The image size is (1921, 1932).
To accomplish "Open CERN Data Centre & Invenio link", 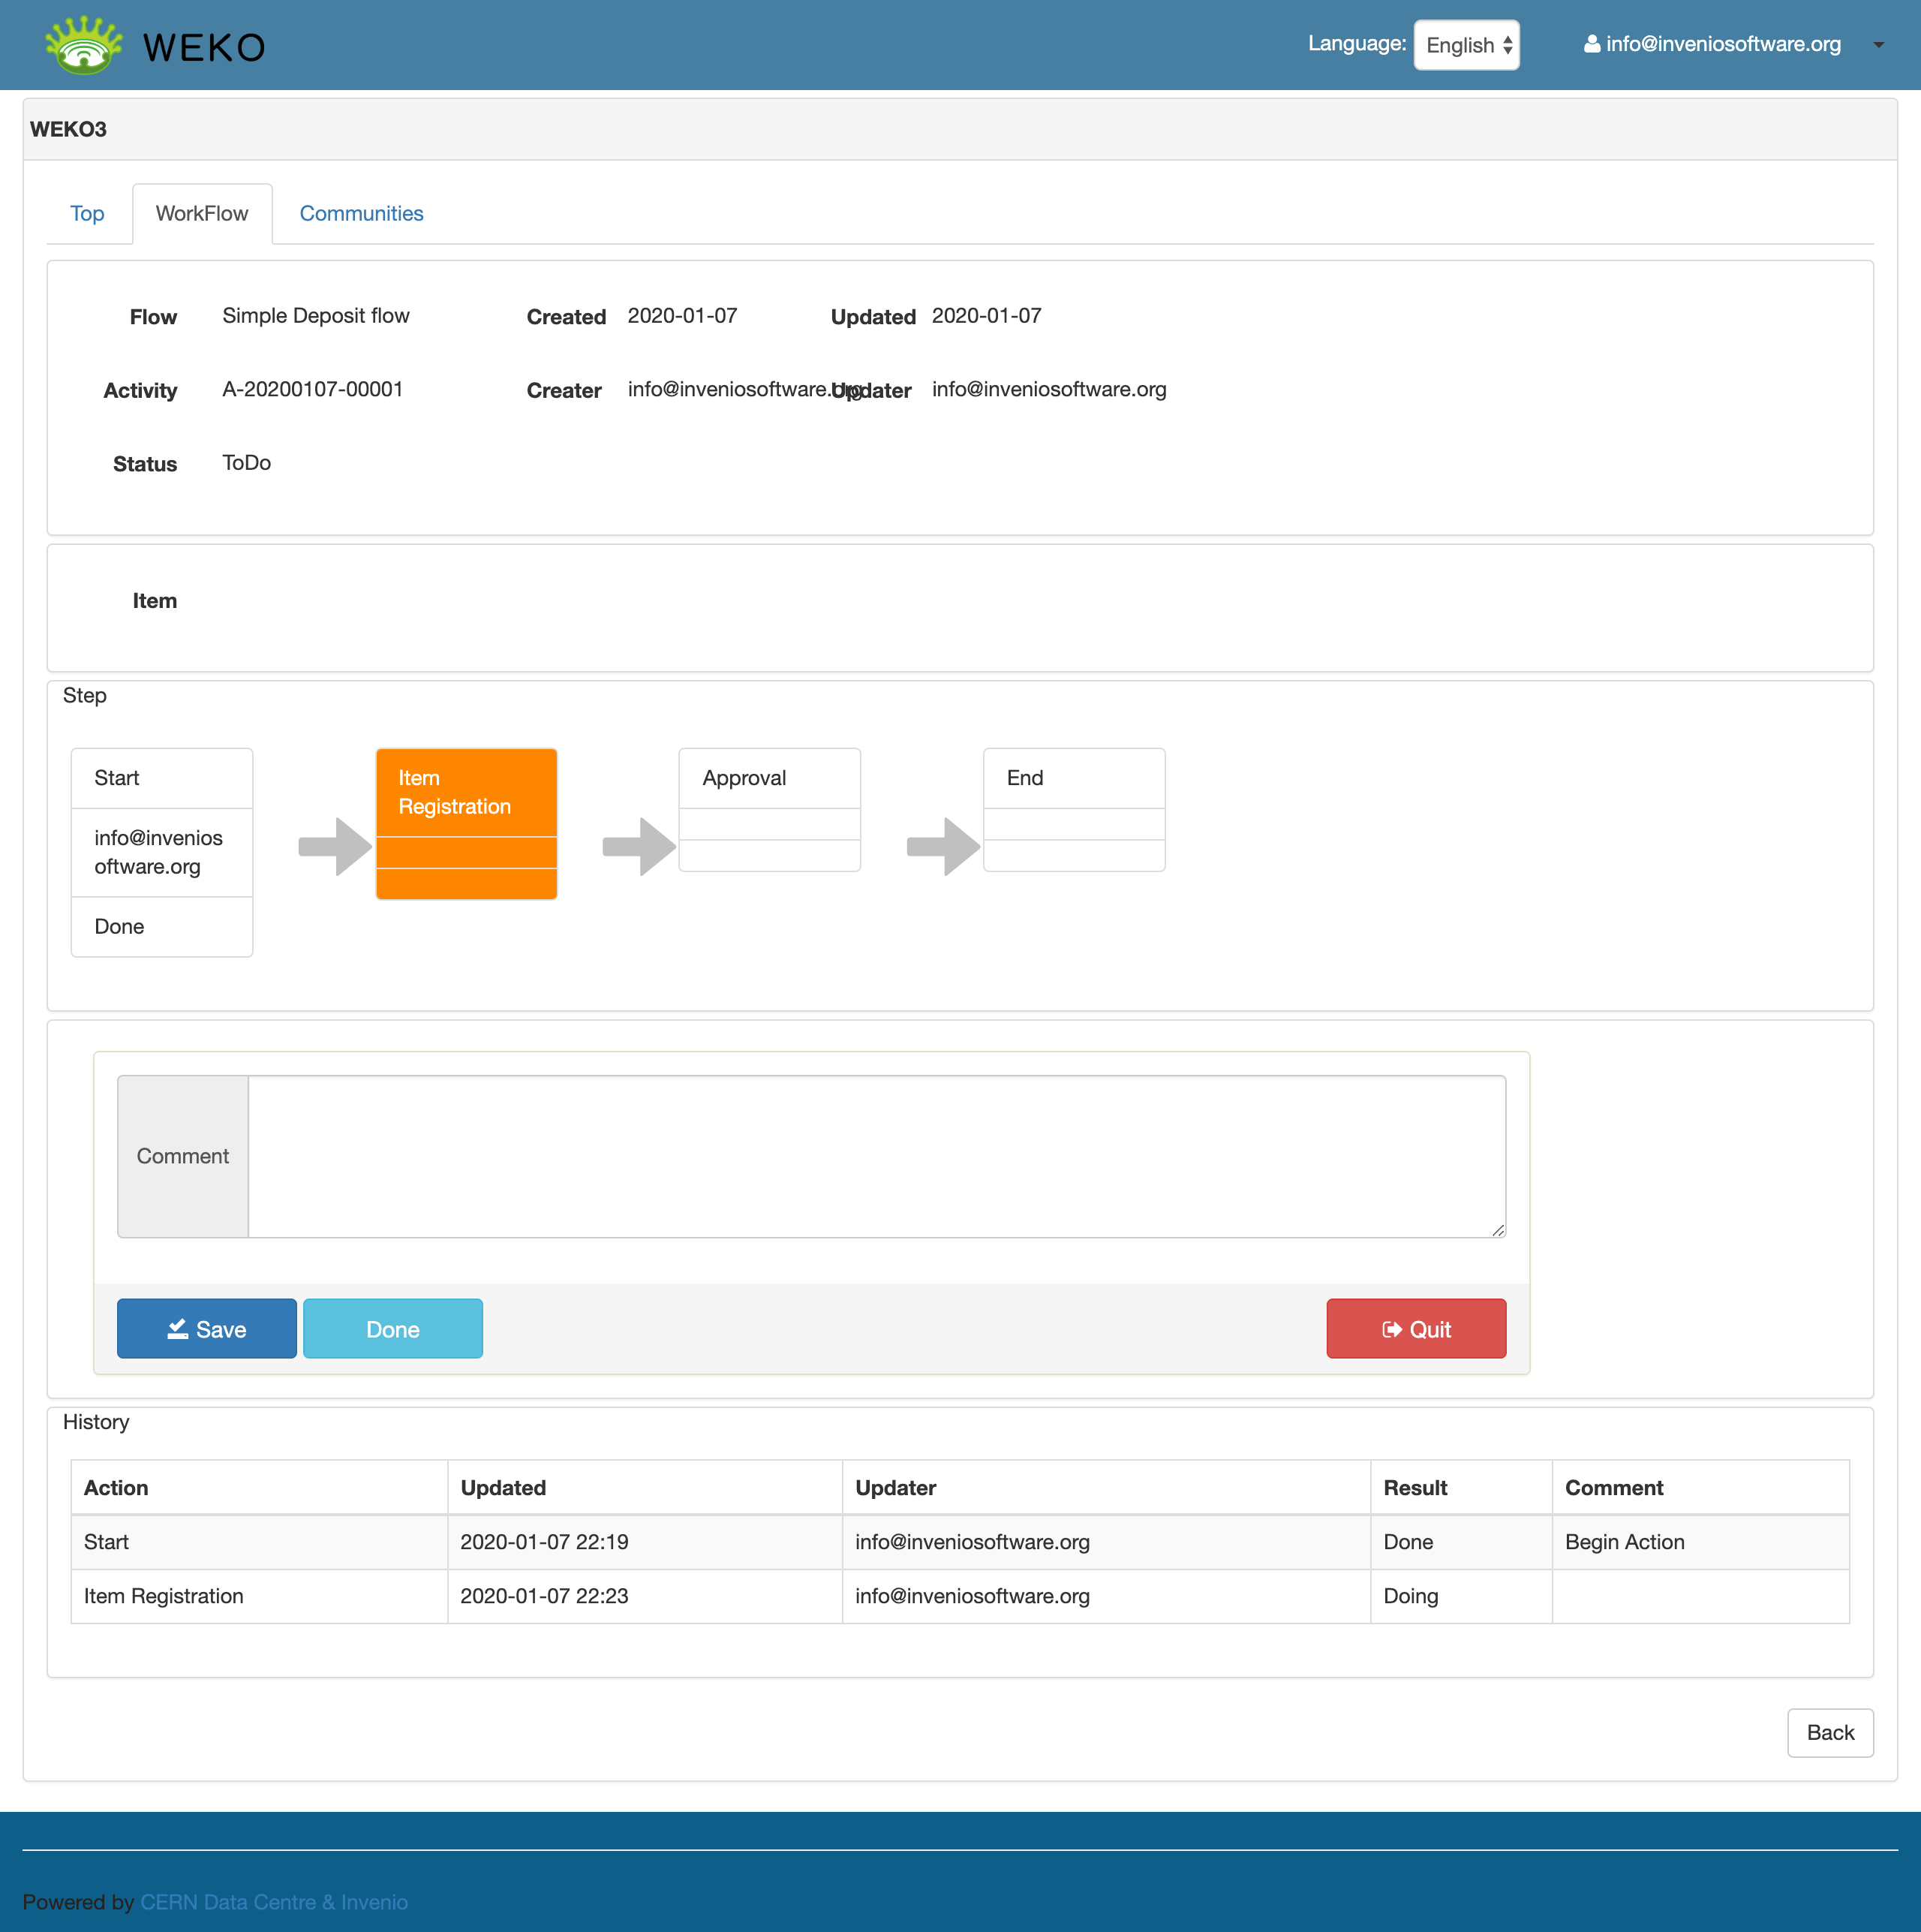I will [274, 1901].
